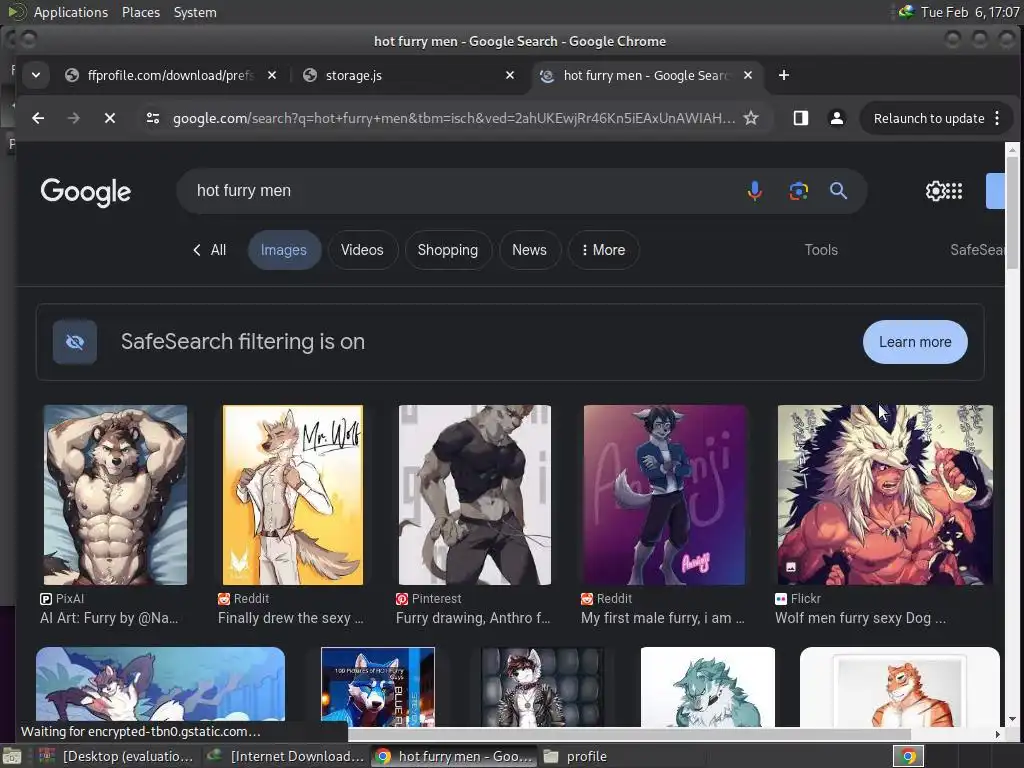
Task: Switch to Internet Download taskbar window
Action: (x=286, y=756)
